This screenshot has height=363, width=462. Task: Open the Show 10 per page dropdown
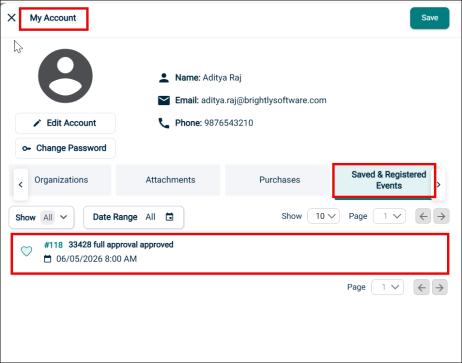pos(324,216)
